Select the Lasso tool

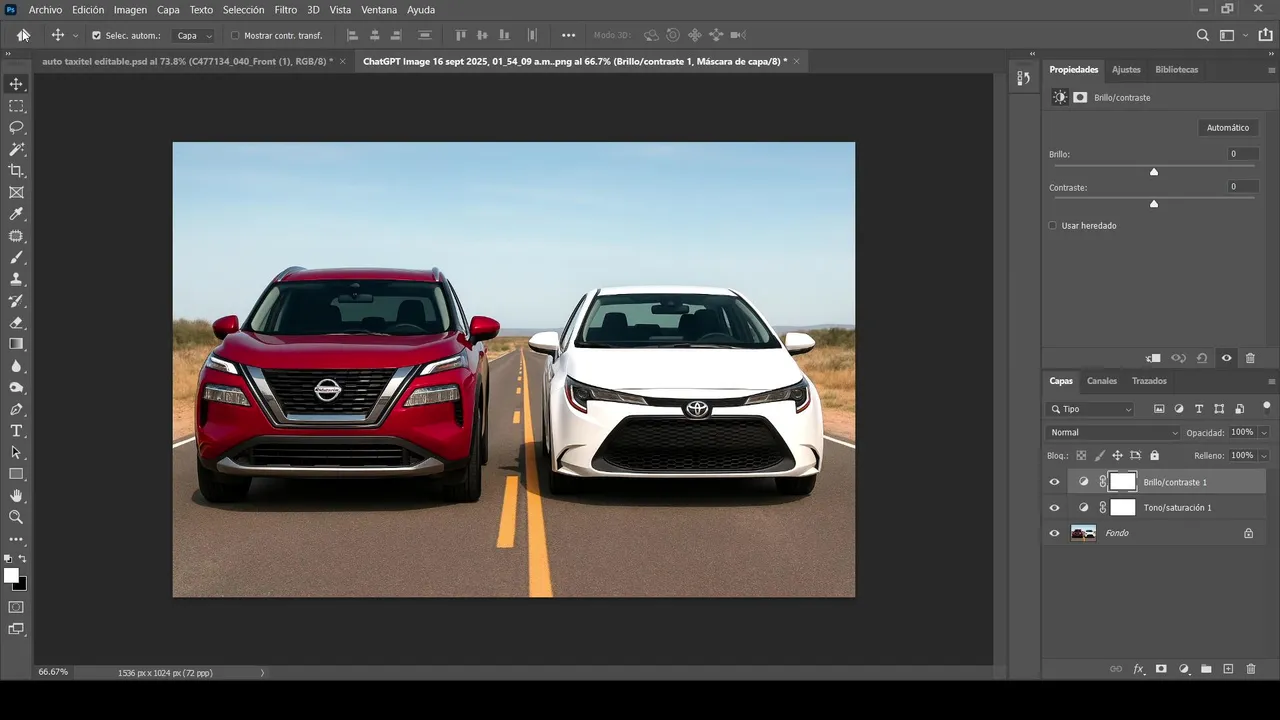coord(16,128)
